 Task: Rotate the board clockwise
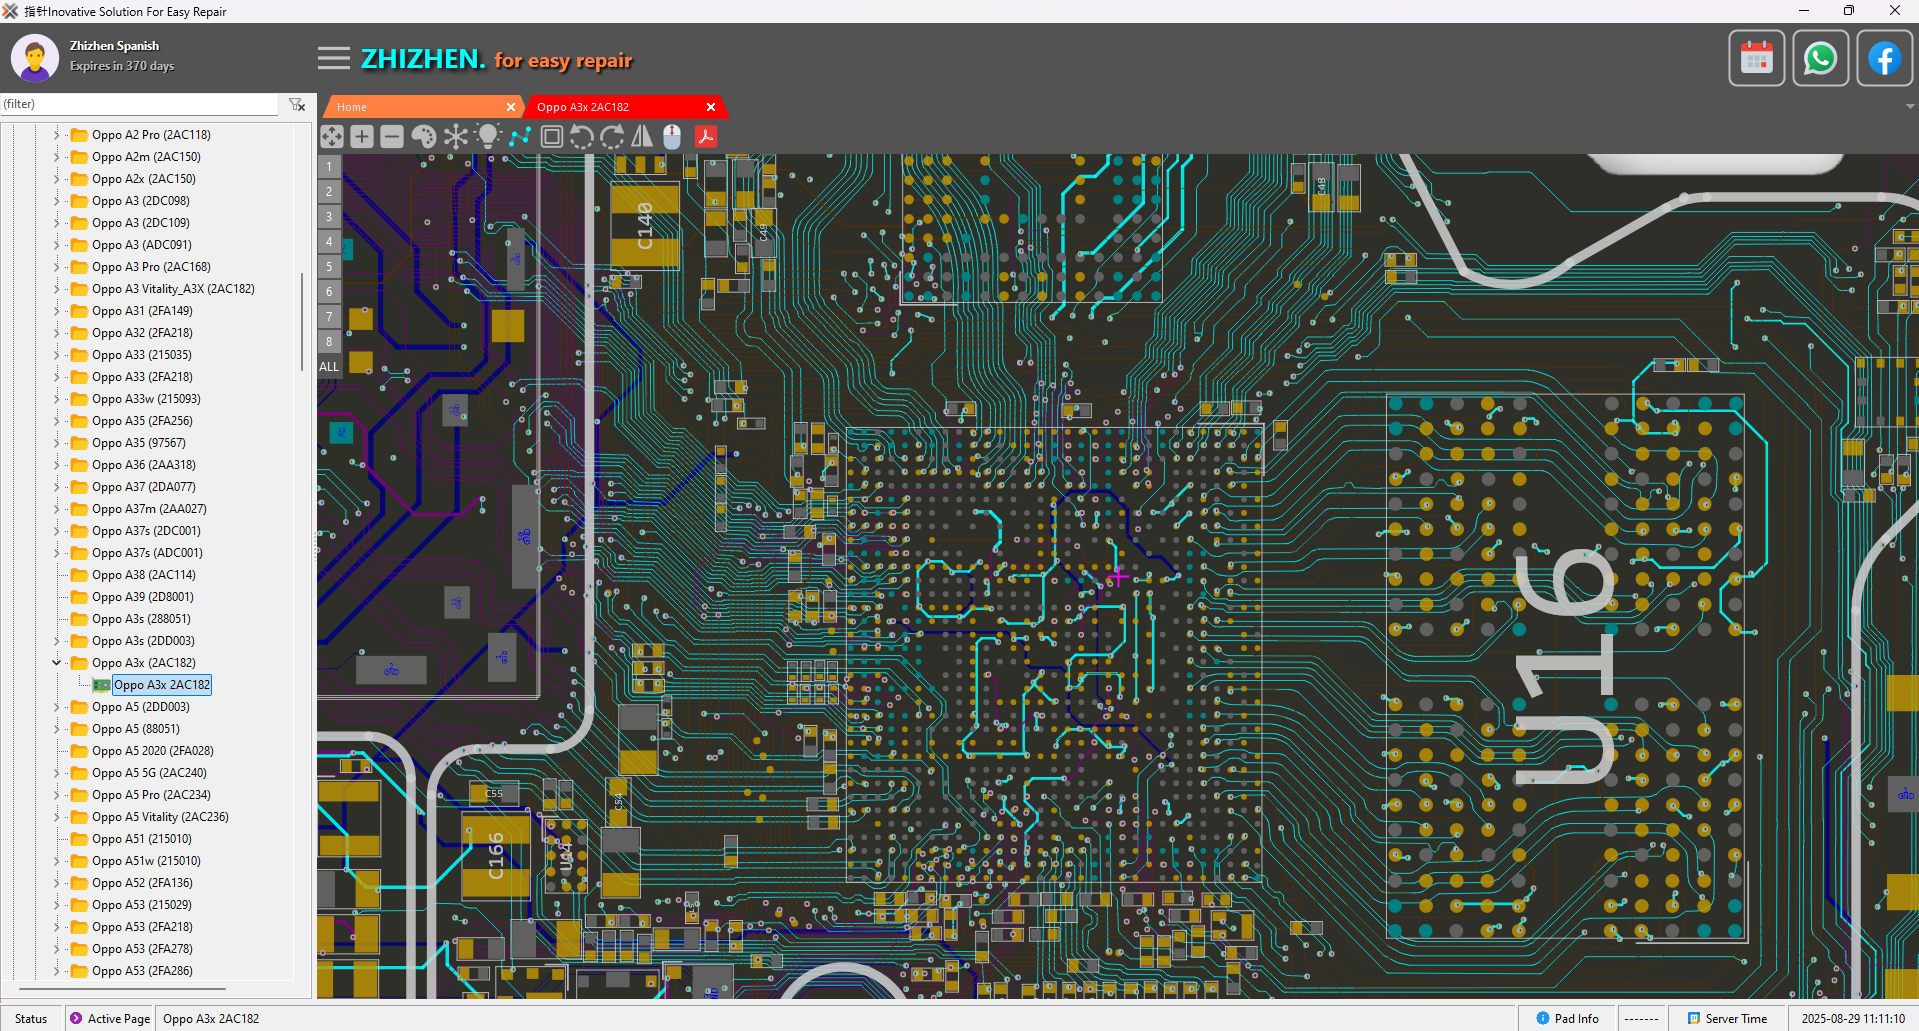point(612,137)
